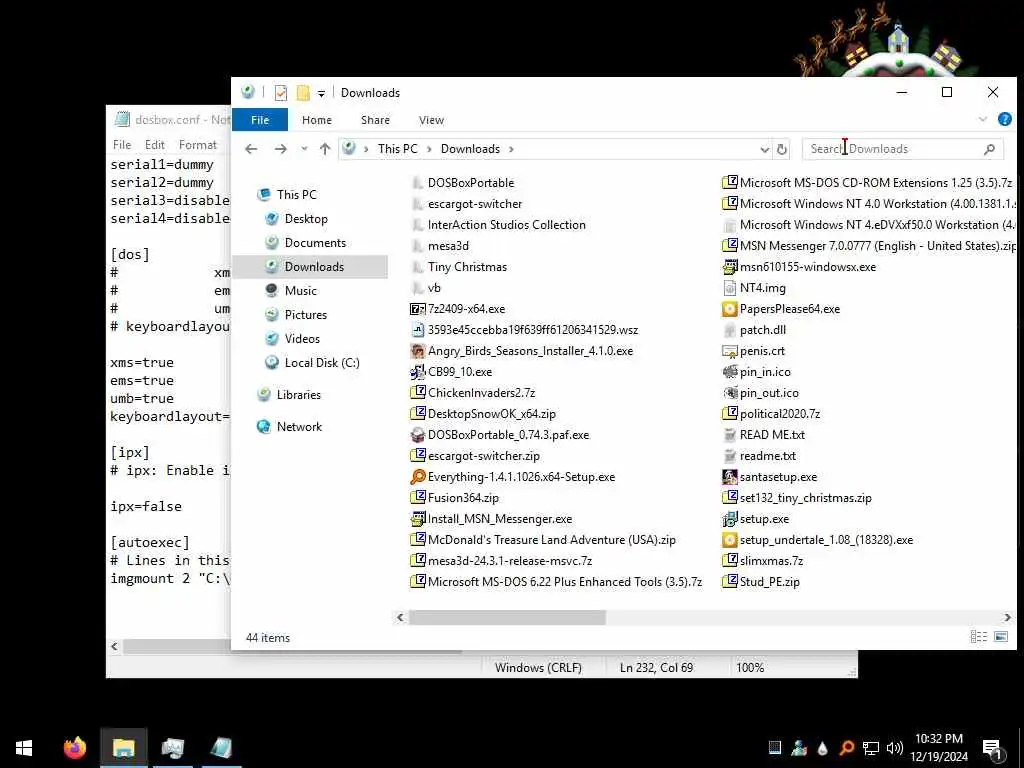Open the recent locations dropdown arrow
Image resolution: width=1024 pixels, height=768 pixels.
[x=304, y=149]
